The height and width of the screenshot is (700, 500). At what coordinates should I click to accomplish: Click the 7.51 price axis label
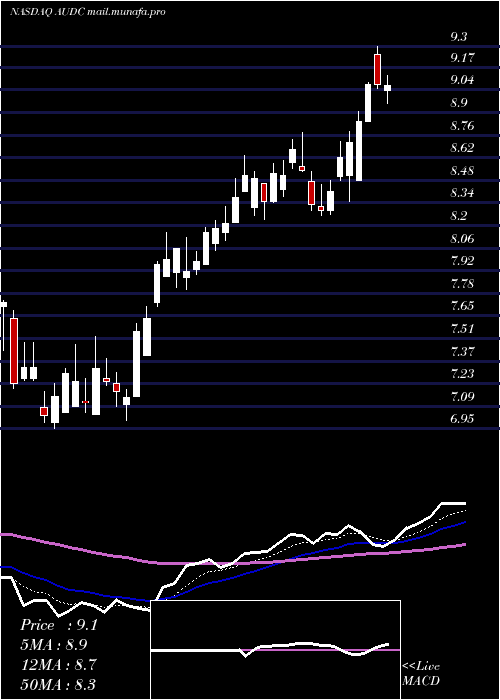[x=462, y=329]
